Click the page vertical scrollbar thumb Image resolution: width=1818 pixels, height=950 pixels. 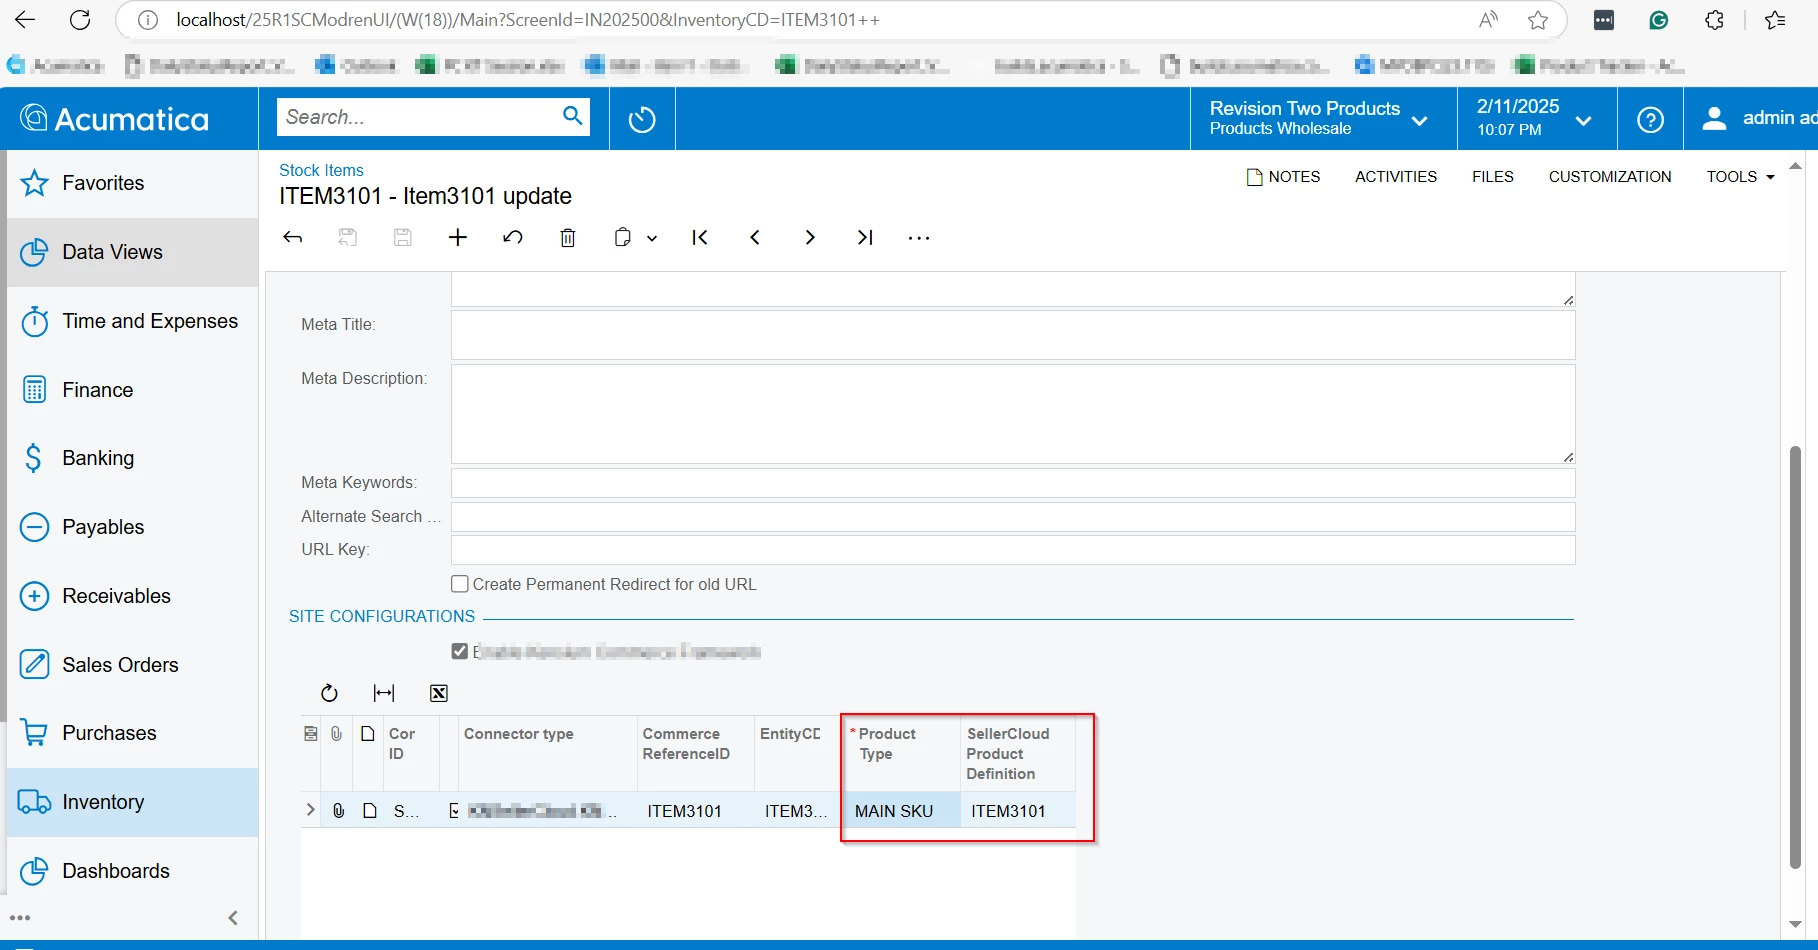pos(1796,658)
